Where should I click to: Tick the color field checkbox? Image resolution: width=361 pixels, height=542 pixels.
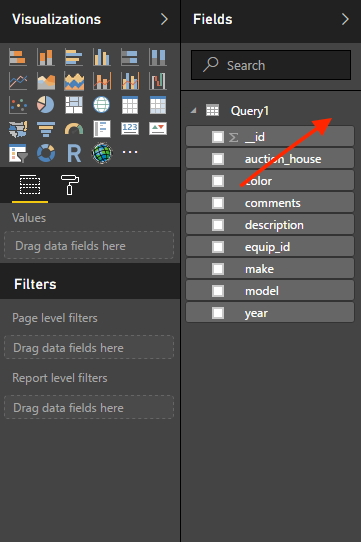tap(218, 181)
